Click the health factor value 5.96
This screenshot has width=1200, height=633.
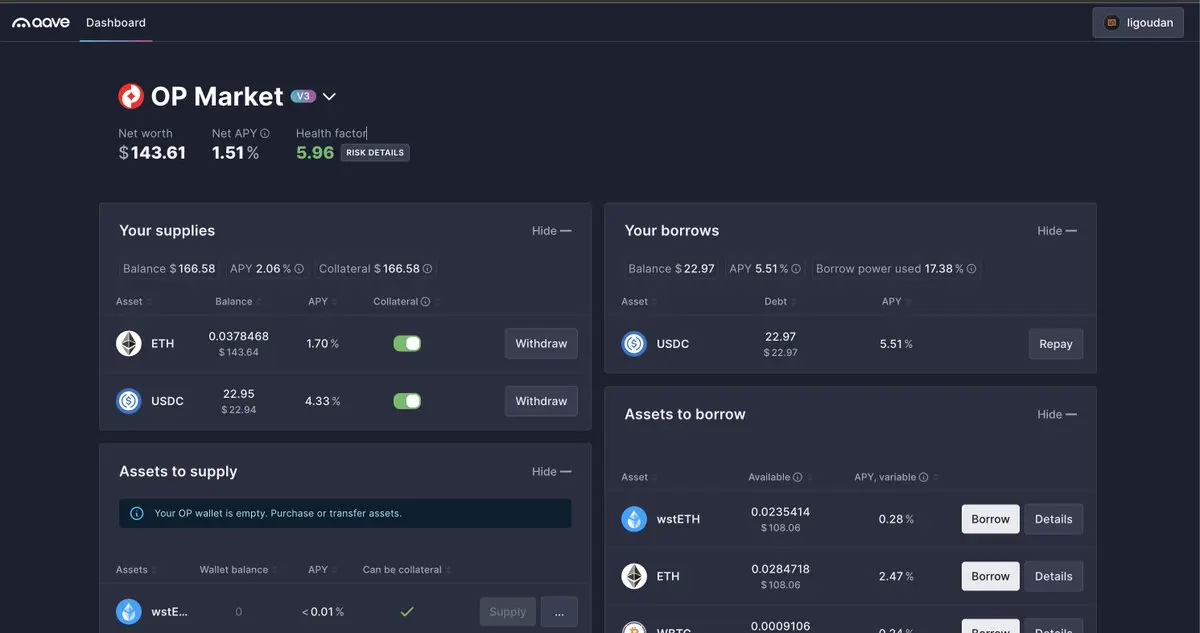coord(315,153)
